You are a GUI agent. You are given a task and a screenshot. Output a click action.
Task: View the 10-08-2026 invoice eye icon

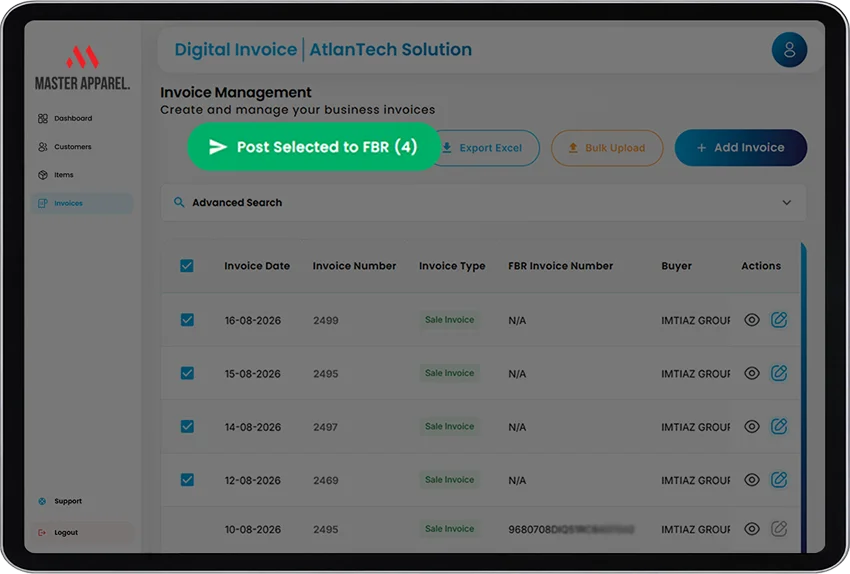(x=752, y=529)
